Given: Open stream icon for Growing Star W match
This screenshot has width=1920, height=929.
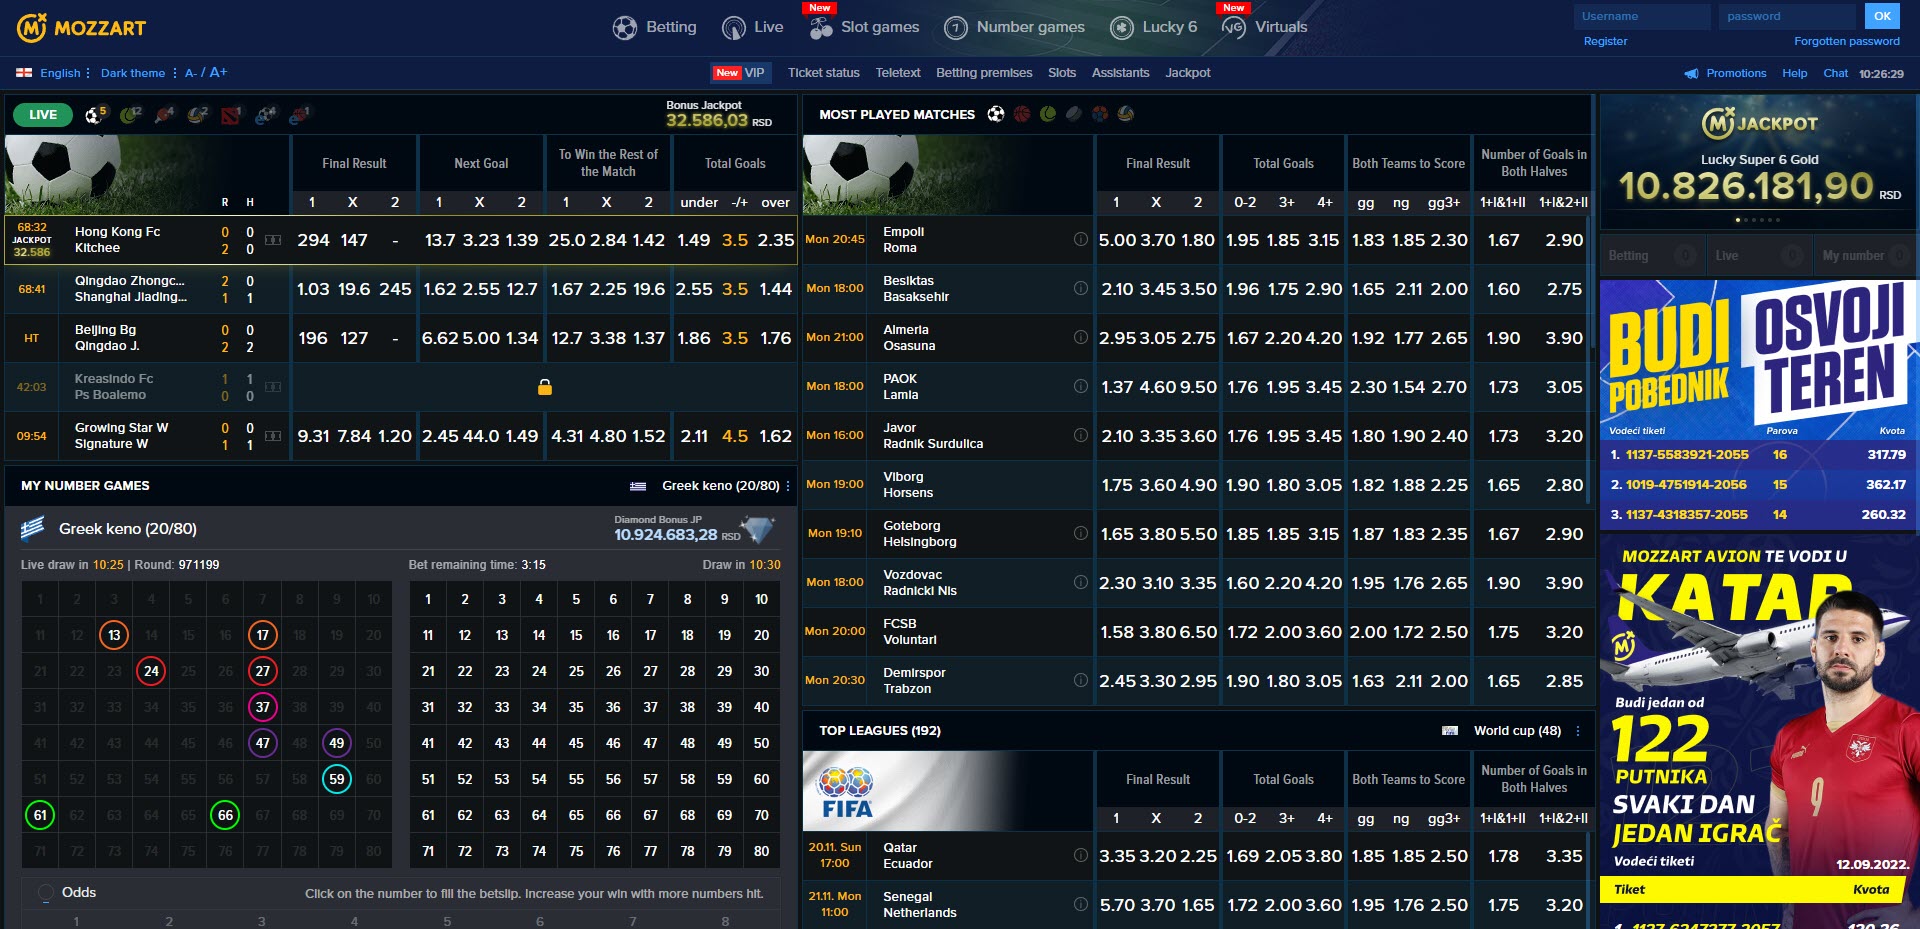Looking at the screenshot, I should pyautogui.click(x=273, y=436).
